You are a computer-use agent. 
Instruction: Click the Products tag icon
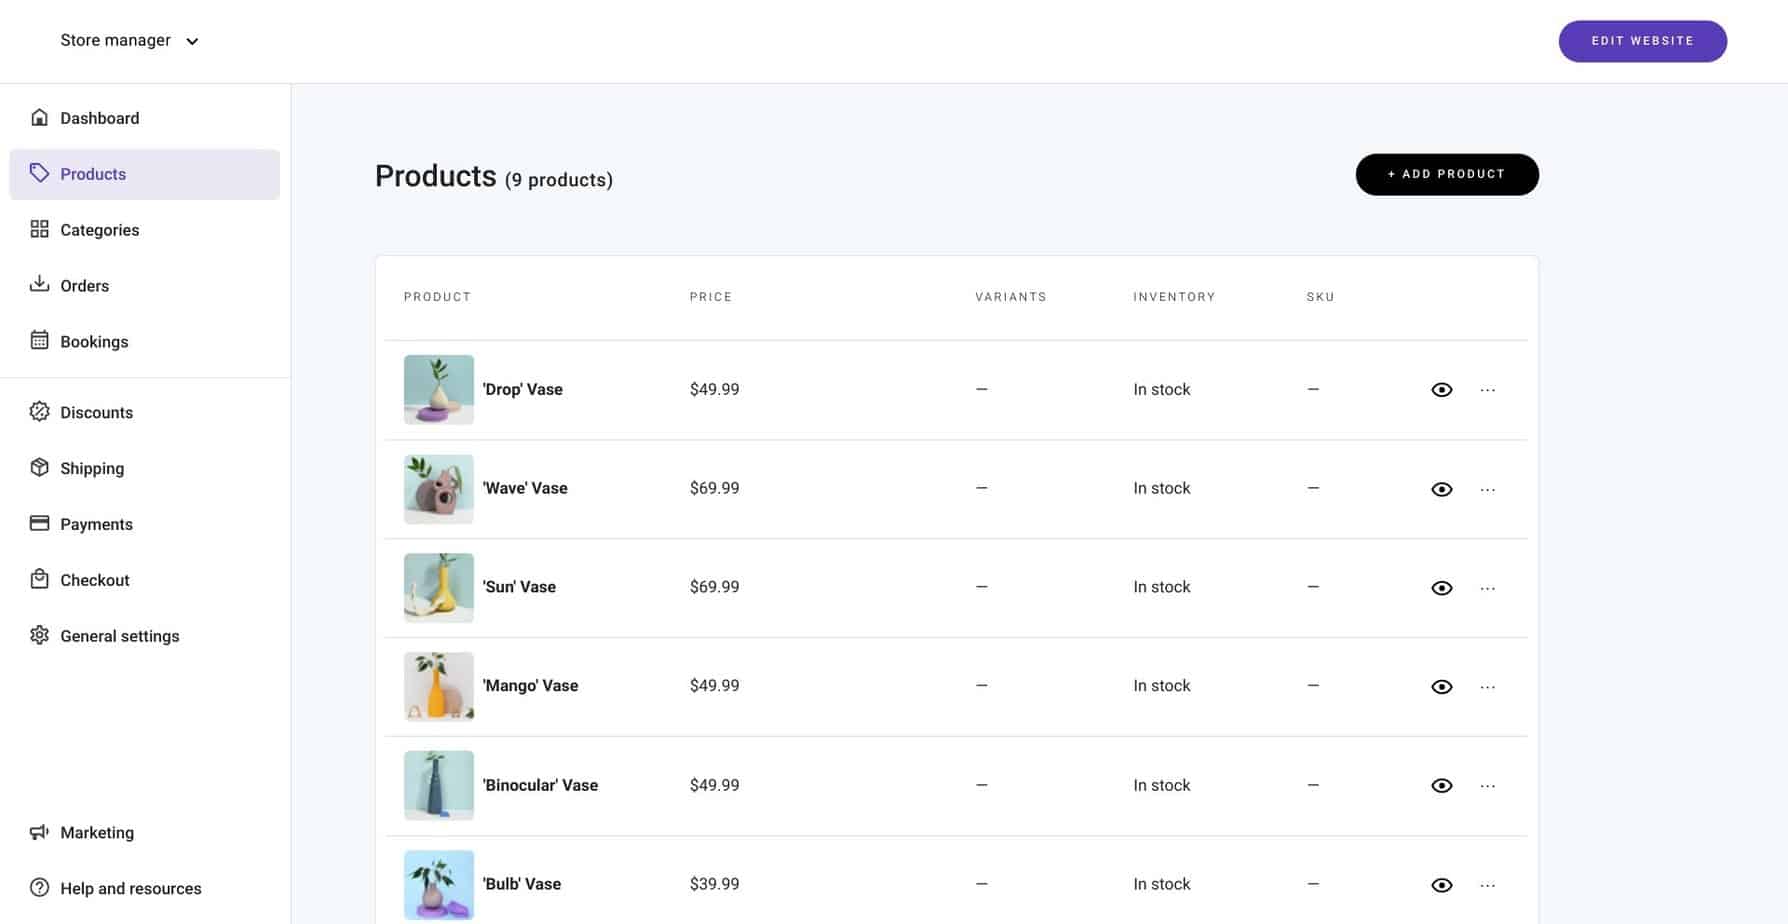[39, 174]
